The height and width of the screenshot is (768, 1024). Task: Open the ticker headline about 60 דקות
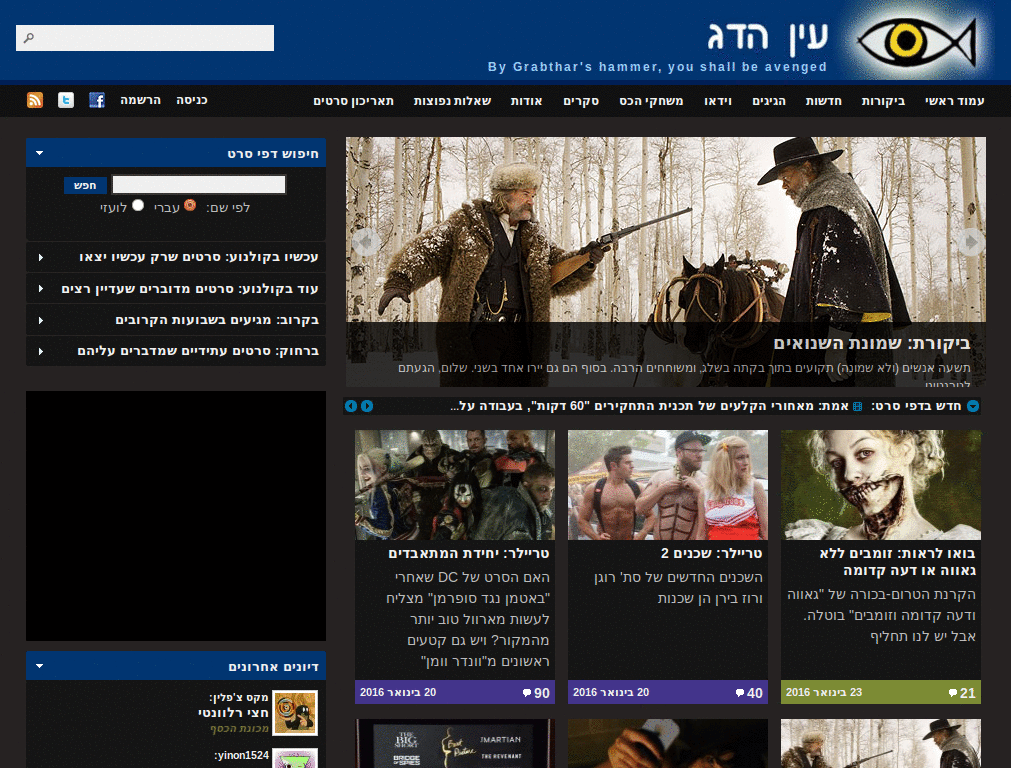(650, 406)
